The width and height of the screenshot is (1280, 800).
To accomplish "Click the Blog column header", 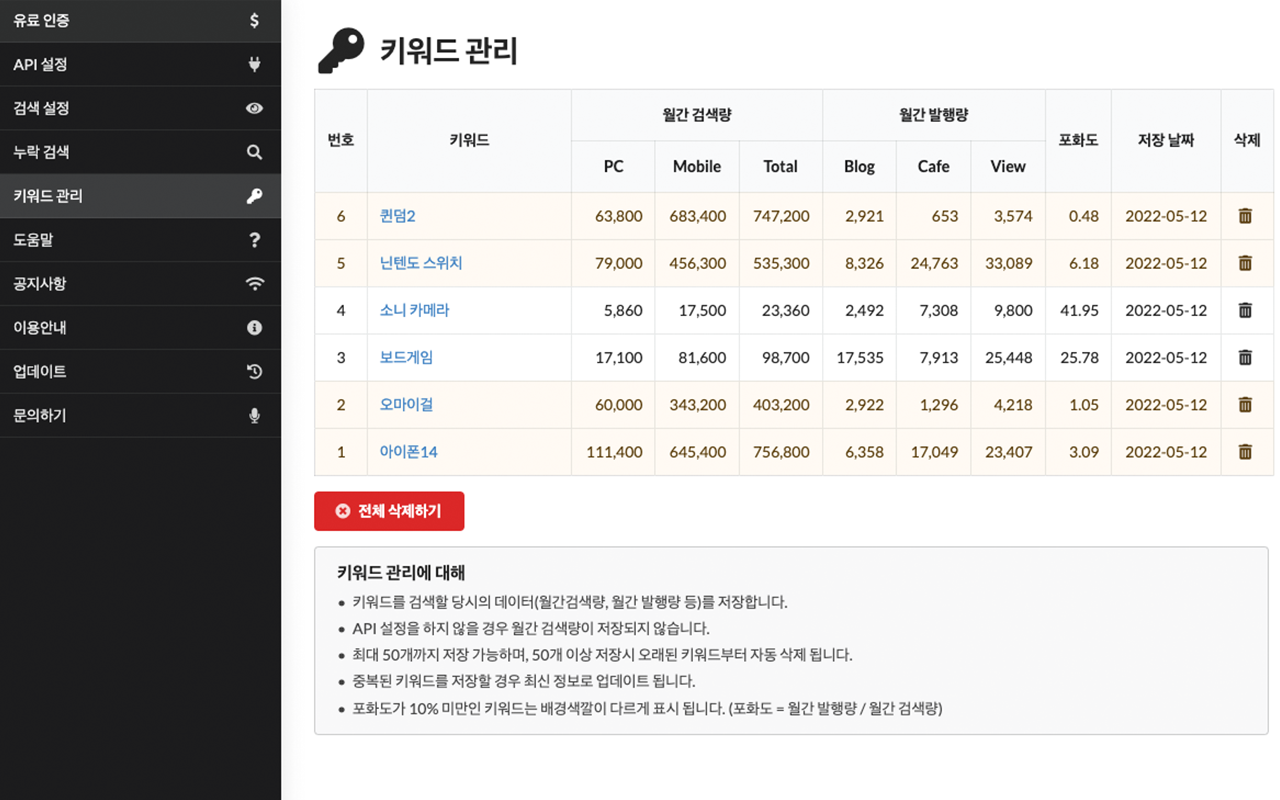I will click(860, 166).
